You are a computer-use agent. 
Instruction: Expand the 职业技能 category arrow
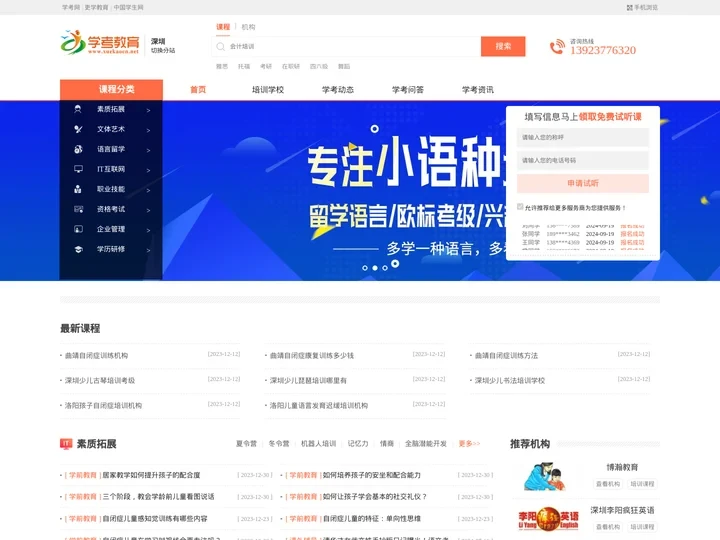[148, 190]
